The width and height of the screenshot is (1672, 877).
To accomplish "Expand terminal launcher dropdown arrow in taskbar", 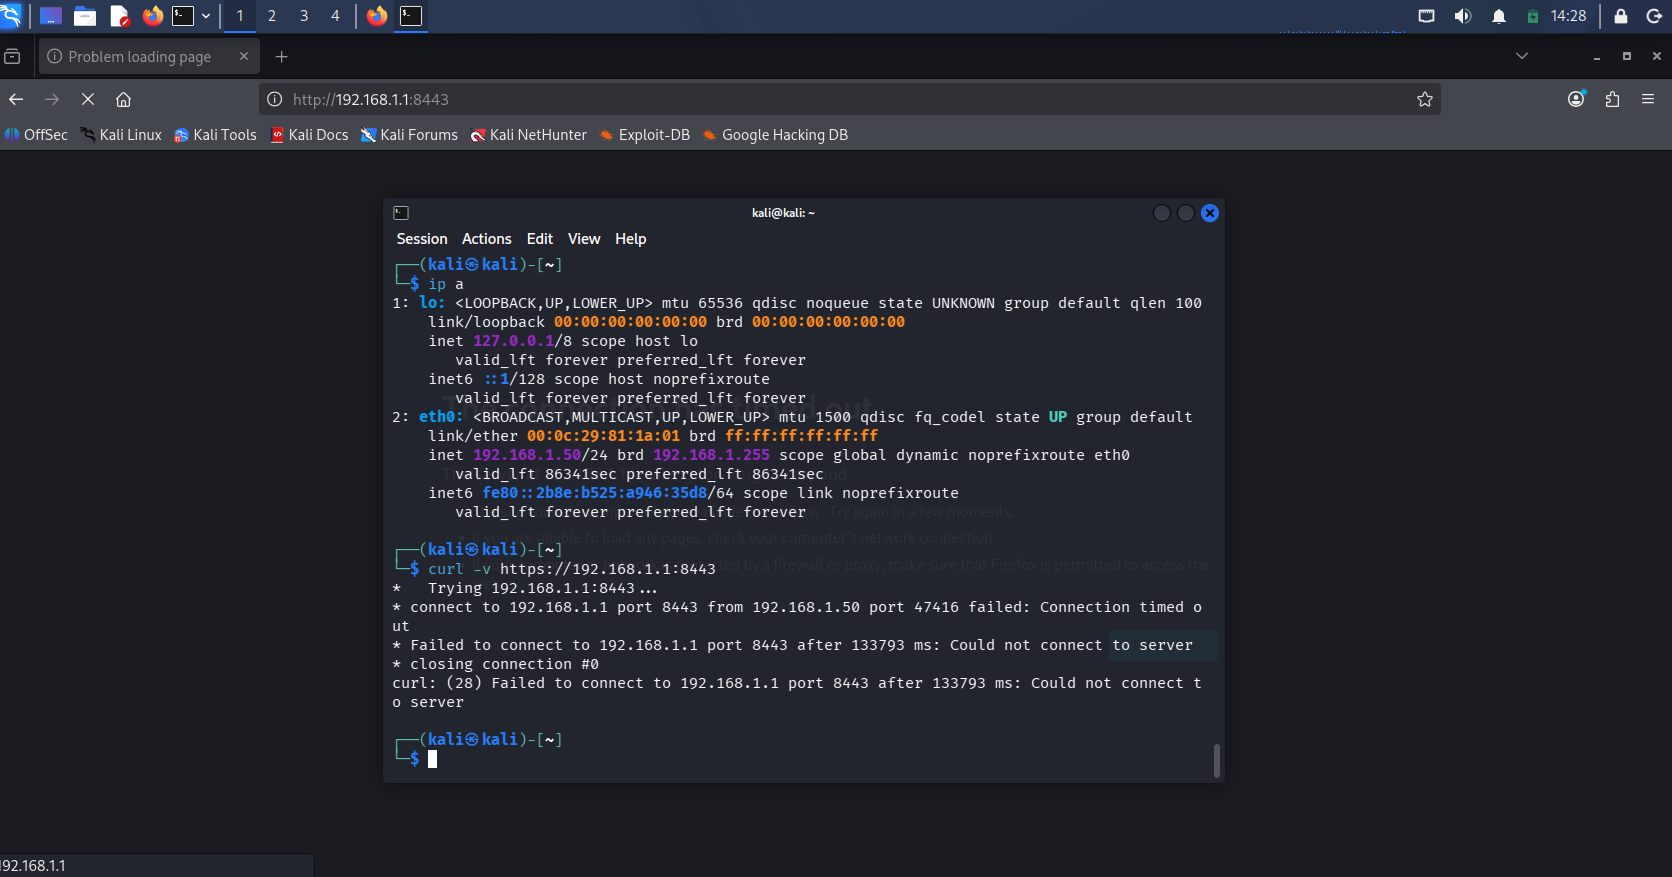I will 206,16.
